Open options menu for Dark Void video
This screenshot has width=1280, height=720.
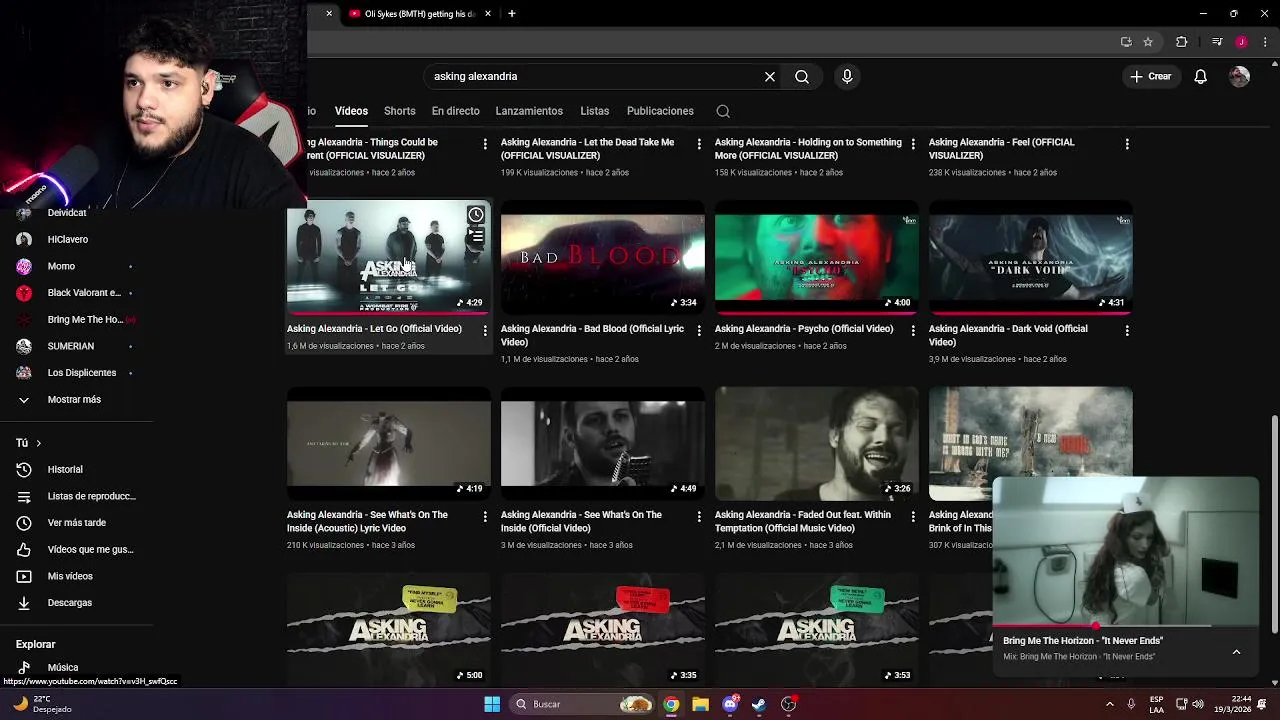click(1127, 330)
